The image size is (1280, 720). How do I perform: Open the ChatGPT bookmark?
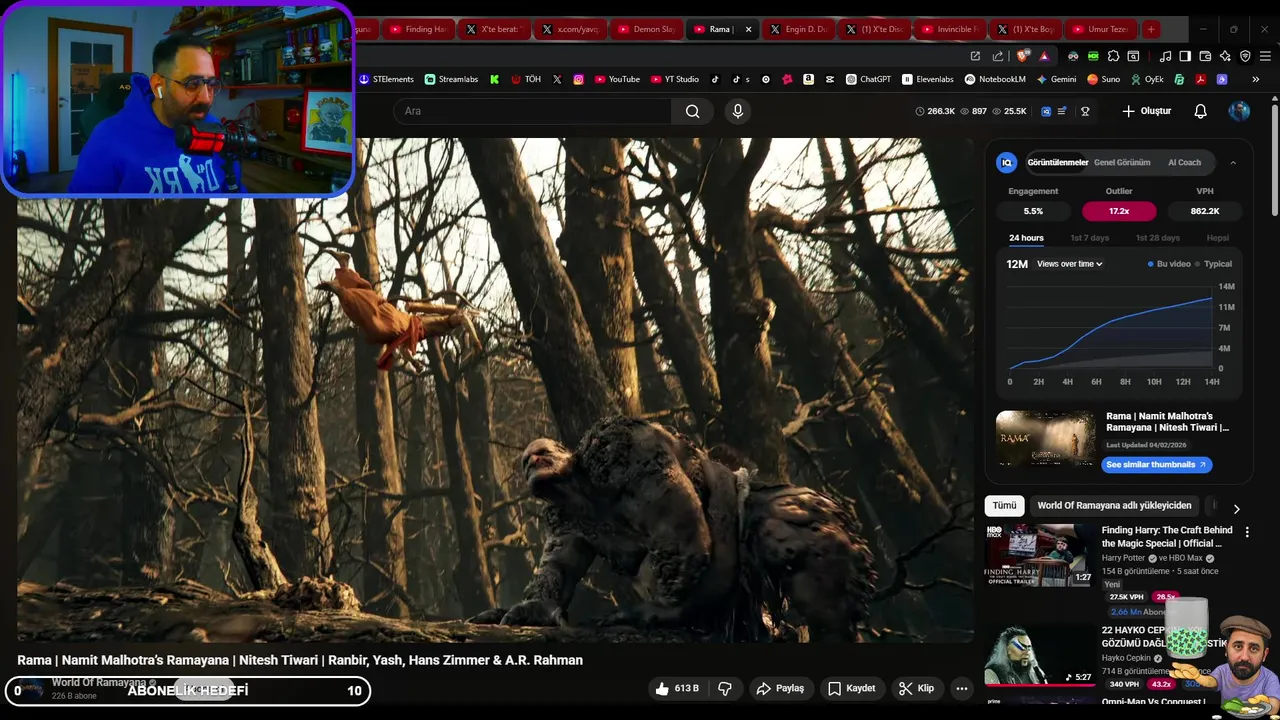pos(868,79)
